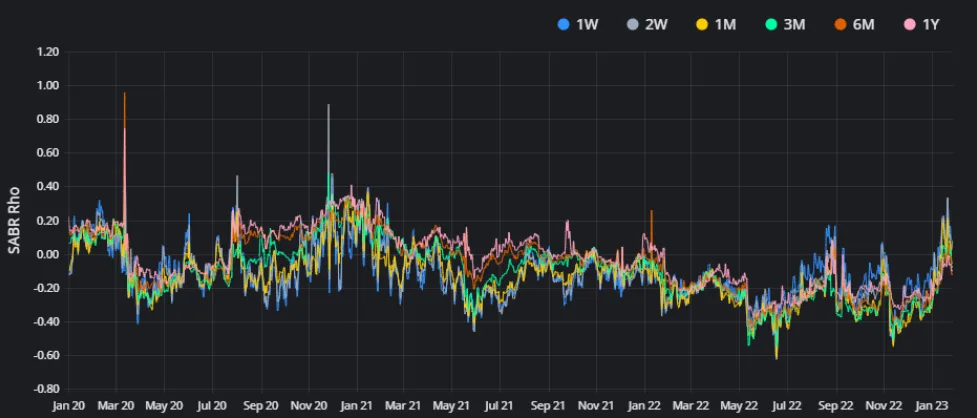Toggle the 3M series in the legend
Image resolution: width=977 pixels, height=418 pixels.
click(x=785, y=25)
